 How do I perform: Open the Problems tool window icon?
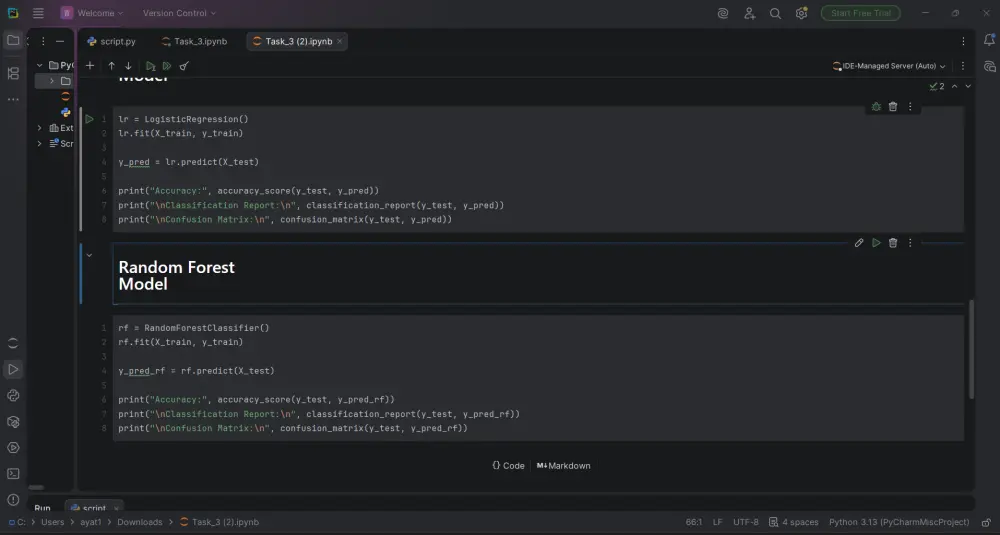coord(13,500)
